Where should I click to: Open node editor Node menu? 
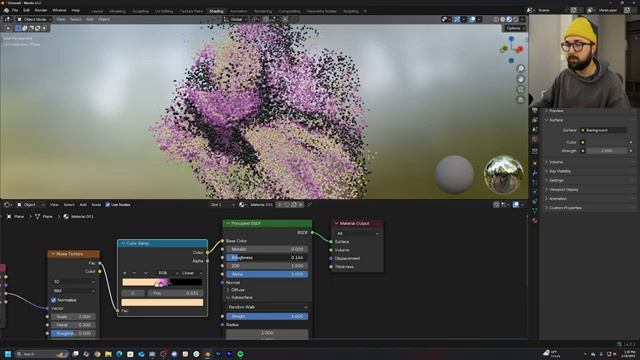point(96,204)
